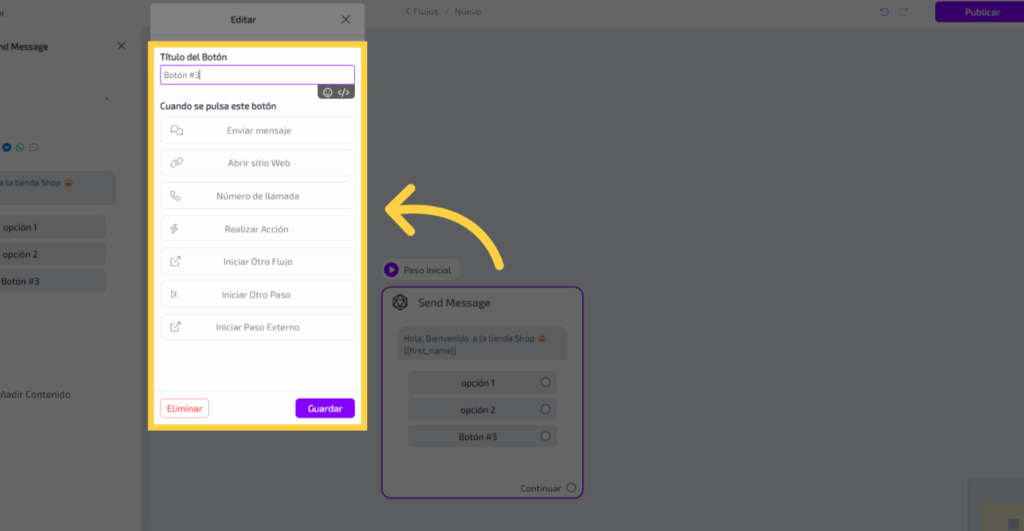This screenshot has height=531, width=1024.
Task: Close the Editar dialog
Action: pos(346,19)
